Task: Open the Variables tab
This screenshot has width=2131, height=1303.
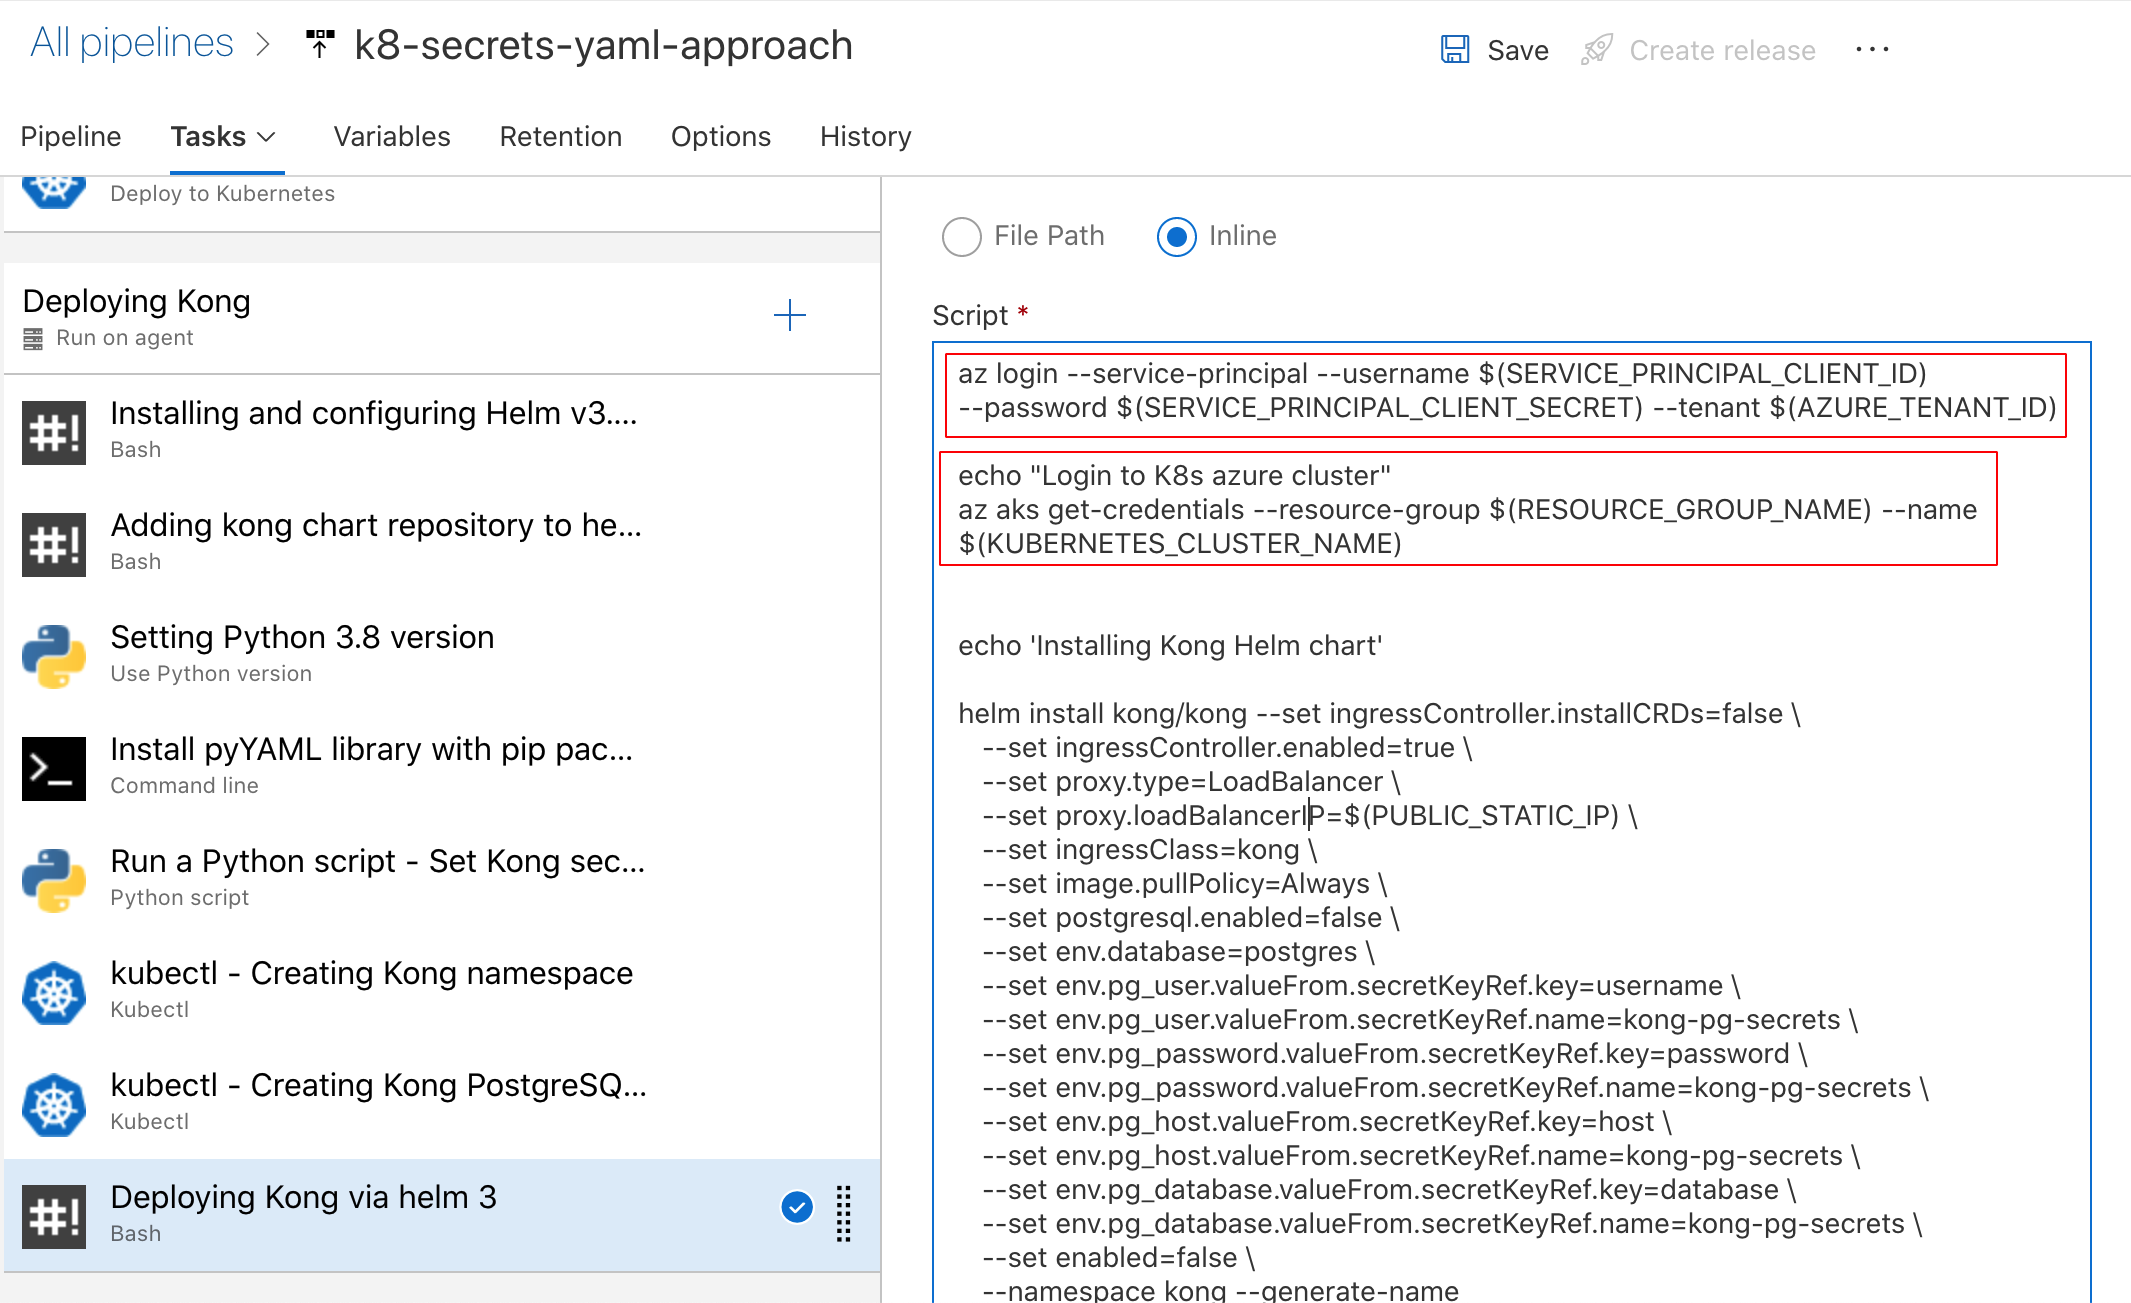Action: pyautogui.click(x=390, y=135)
